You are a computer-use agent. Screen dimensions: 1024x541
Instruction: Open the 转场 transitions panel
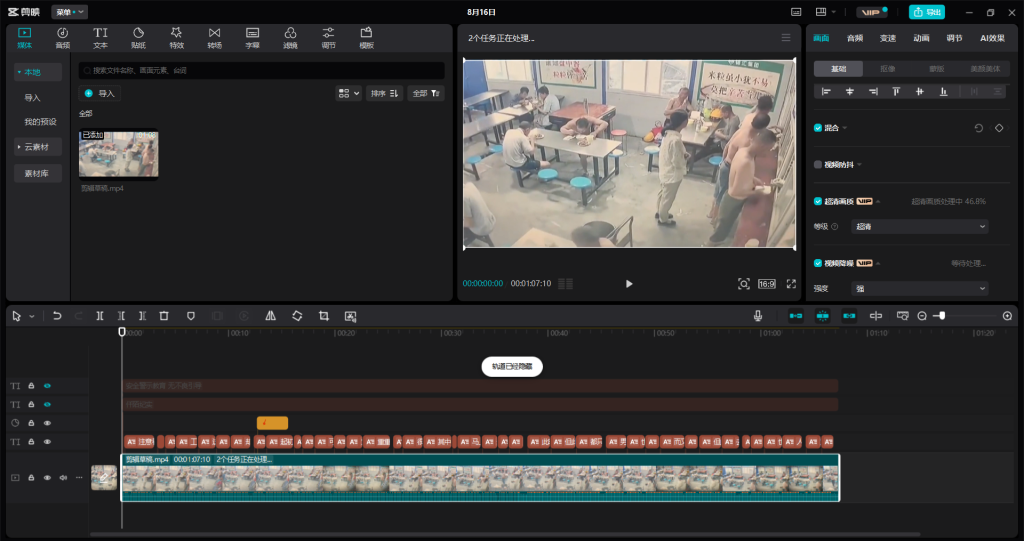tap(214, 38)
